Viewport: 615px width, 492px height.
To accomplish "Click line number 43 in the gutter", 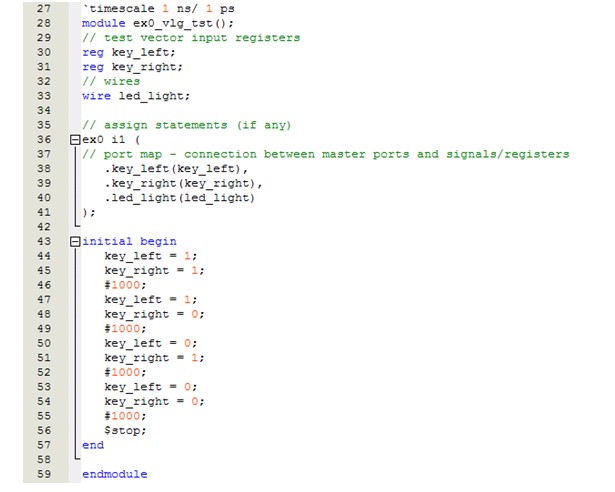I will (42, 242).
